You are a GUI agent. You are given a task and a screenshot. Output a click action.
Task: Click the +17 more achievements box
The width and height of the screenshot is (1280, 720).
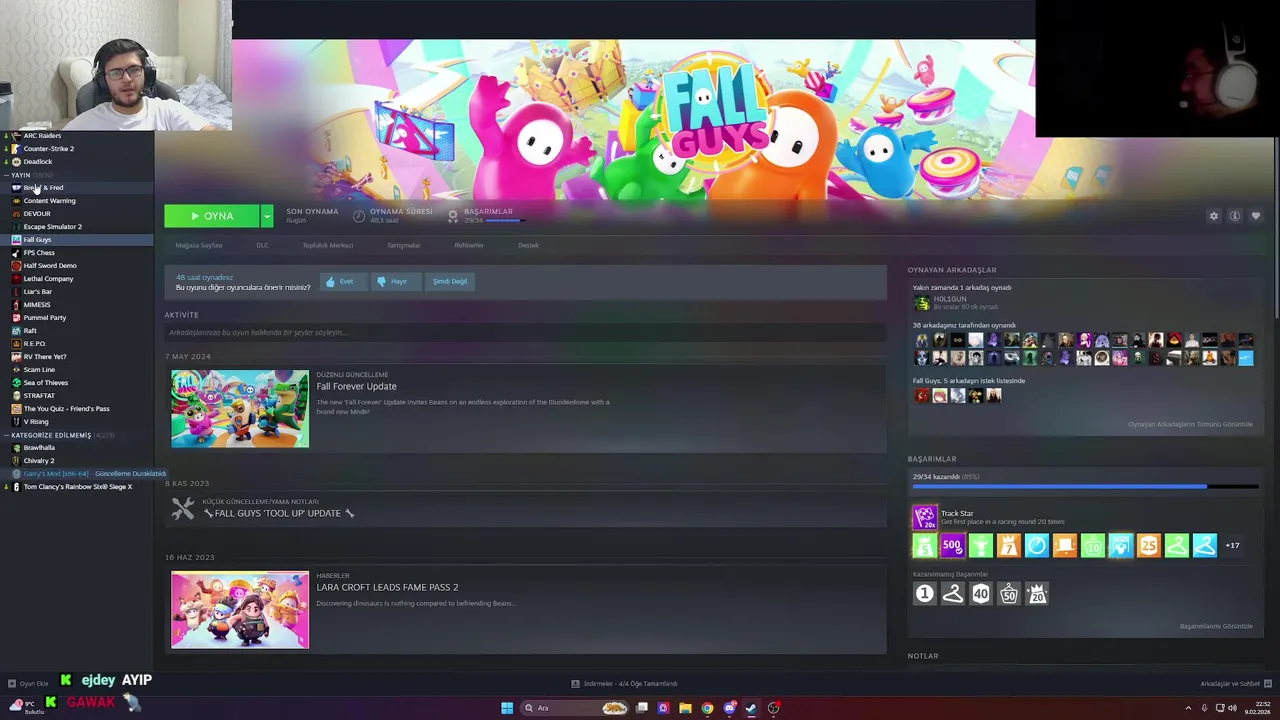pyautogui.click(x=1232, y=545)
